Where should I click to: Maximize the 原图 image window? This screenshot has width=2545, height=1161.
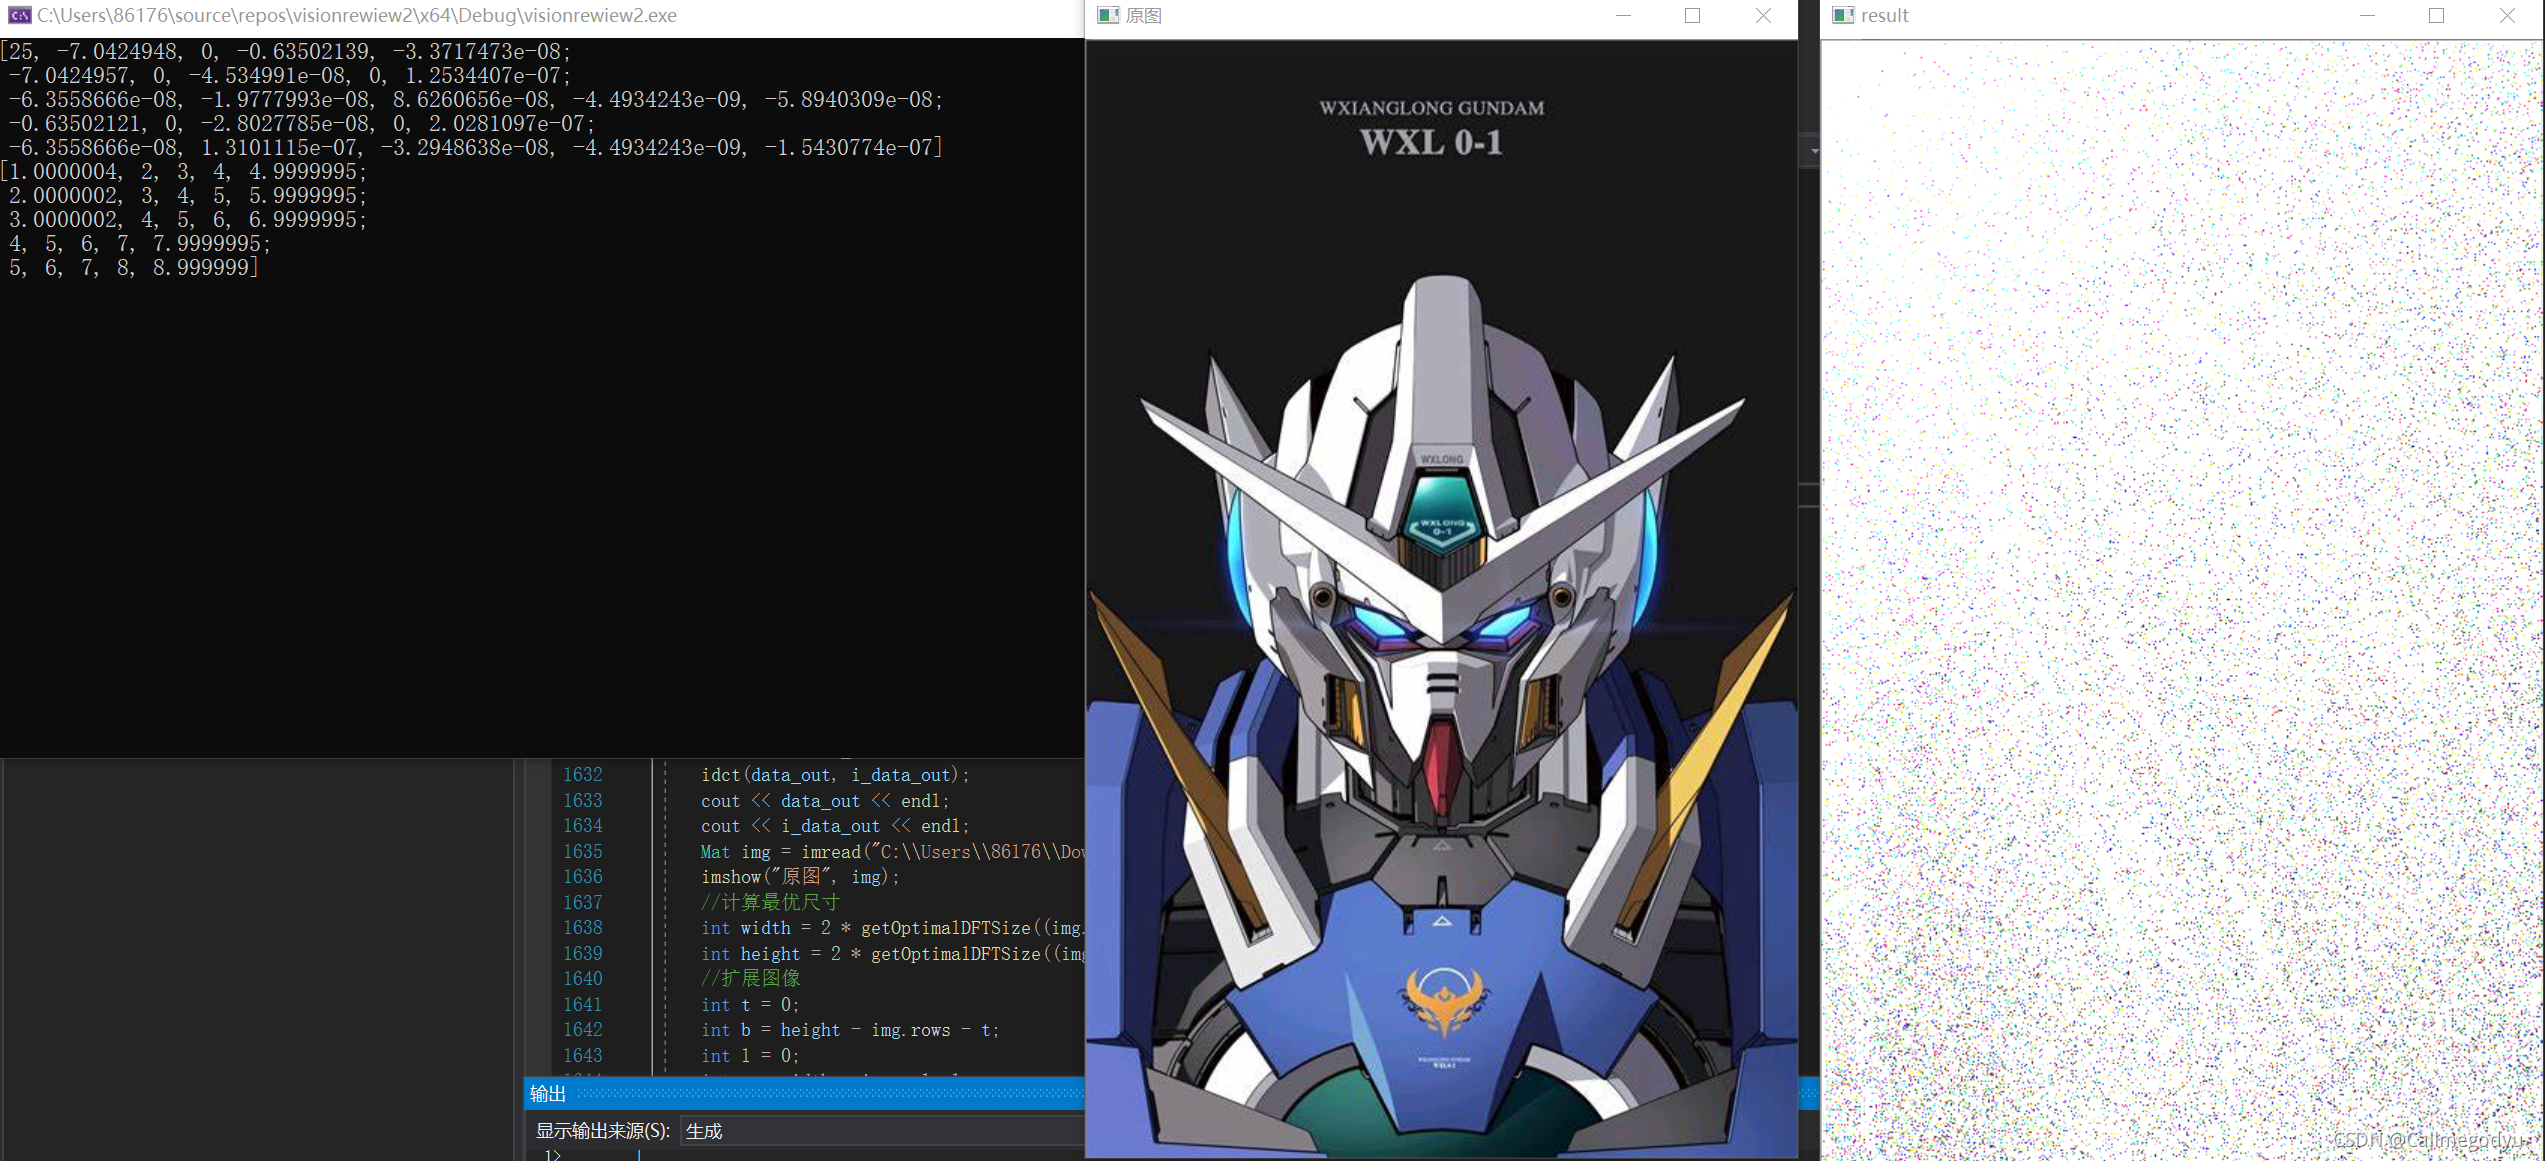[1692, 15]
